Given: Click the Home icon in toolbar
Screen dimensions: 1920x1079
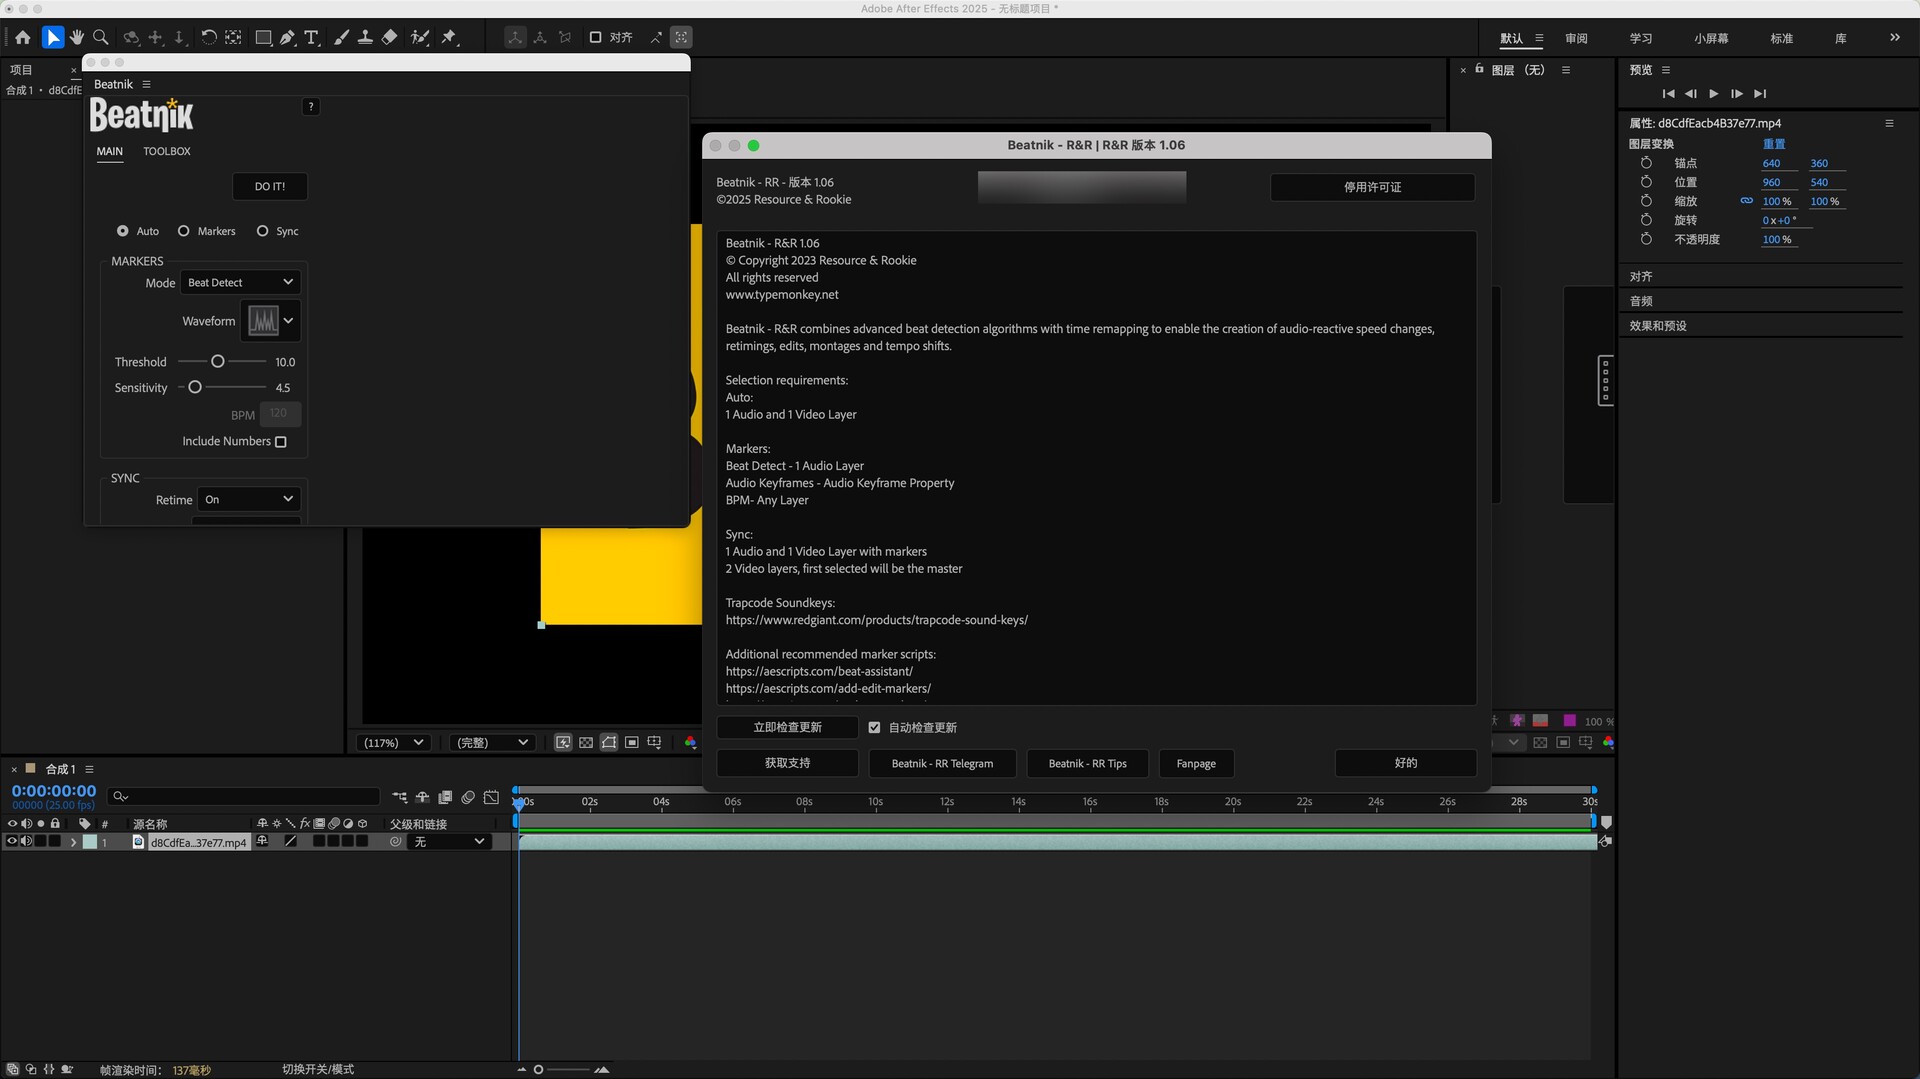Looking at the screenshot, I should (23, 38).
